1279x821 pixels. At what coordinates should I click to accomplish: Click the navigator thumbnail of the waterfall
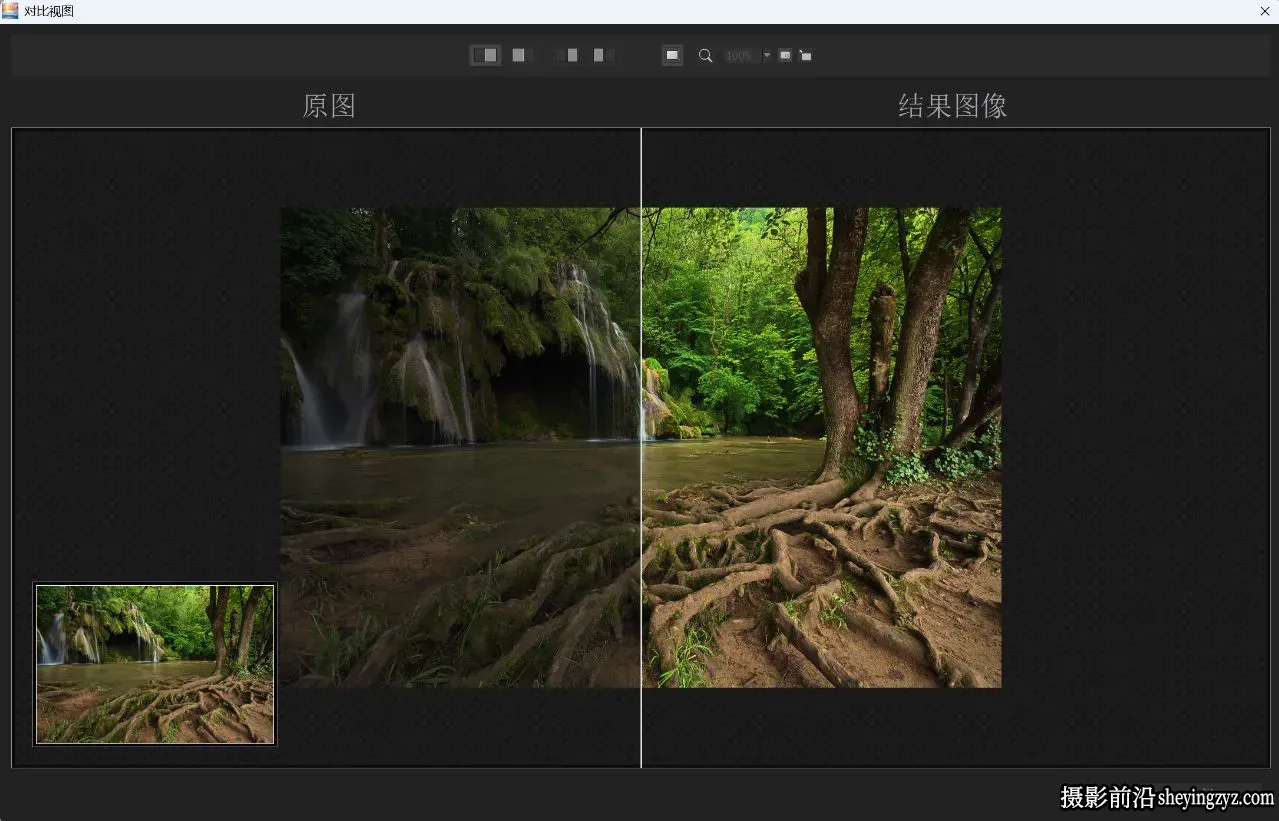pyautogui.click(x=155, y=665)
